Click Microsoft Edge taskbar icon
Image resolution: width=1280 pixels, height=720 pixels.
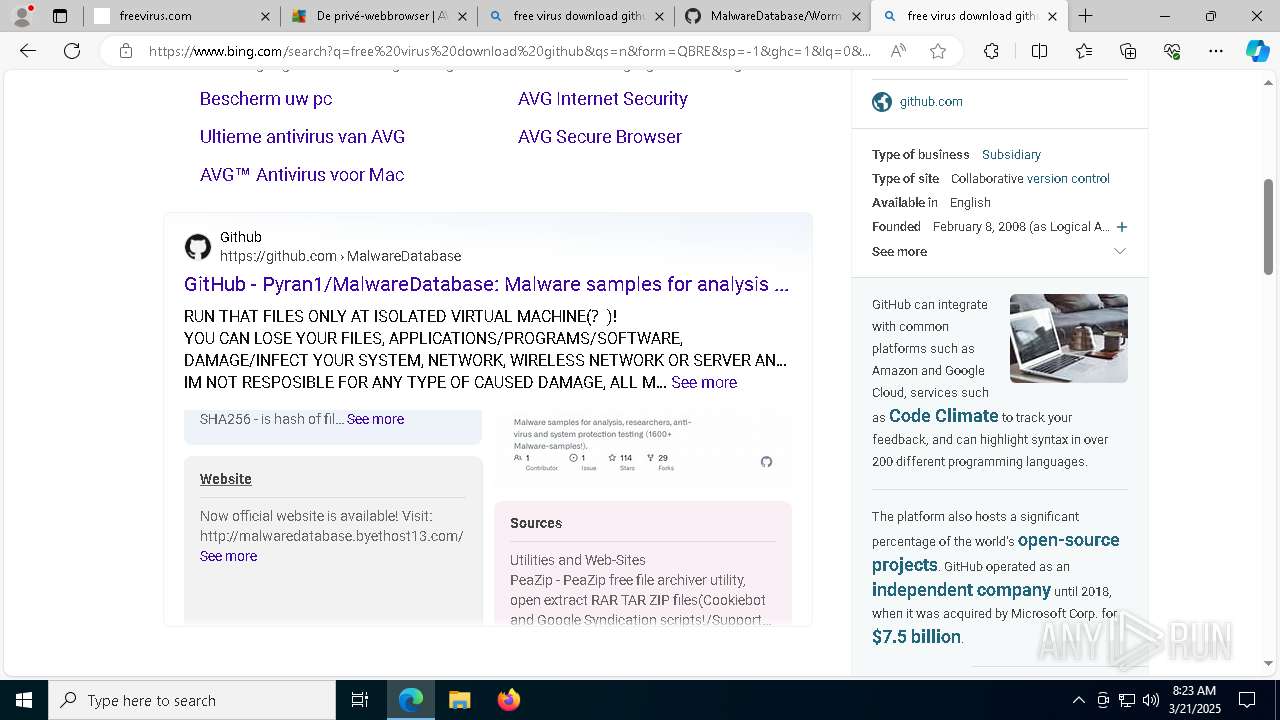411,700
